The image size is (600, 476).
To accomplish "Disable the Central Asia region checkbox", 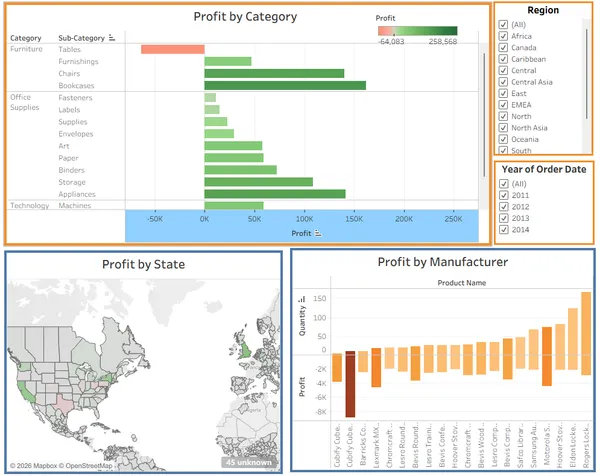I will pos(503,82).
